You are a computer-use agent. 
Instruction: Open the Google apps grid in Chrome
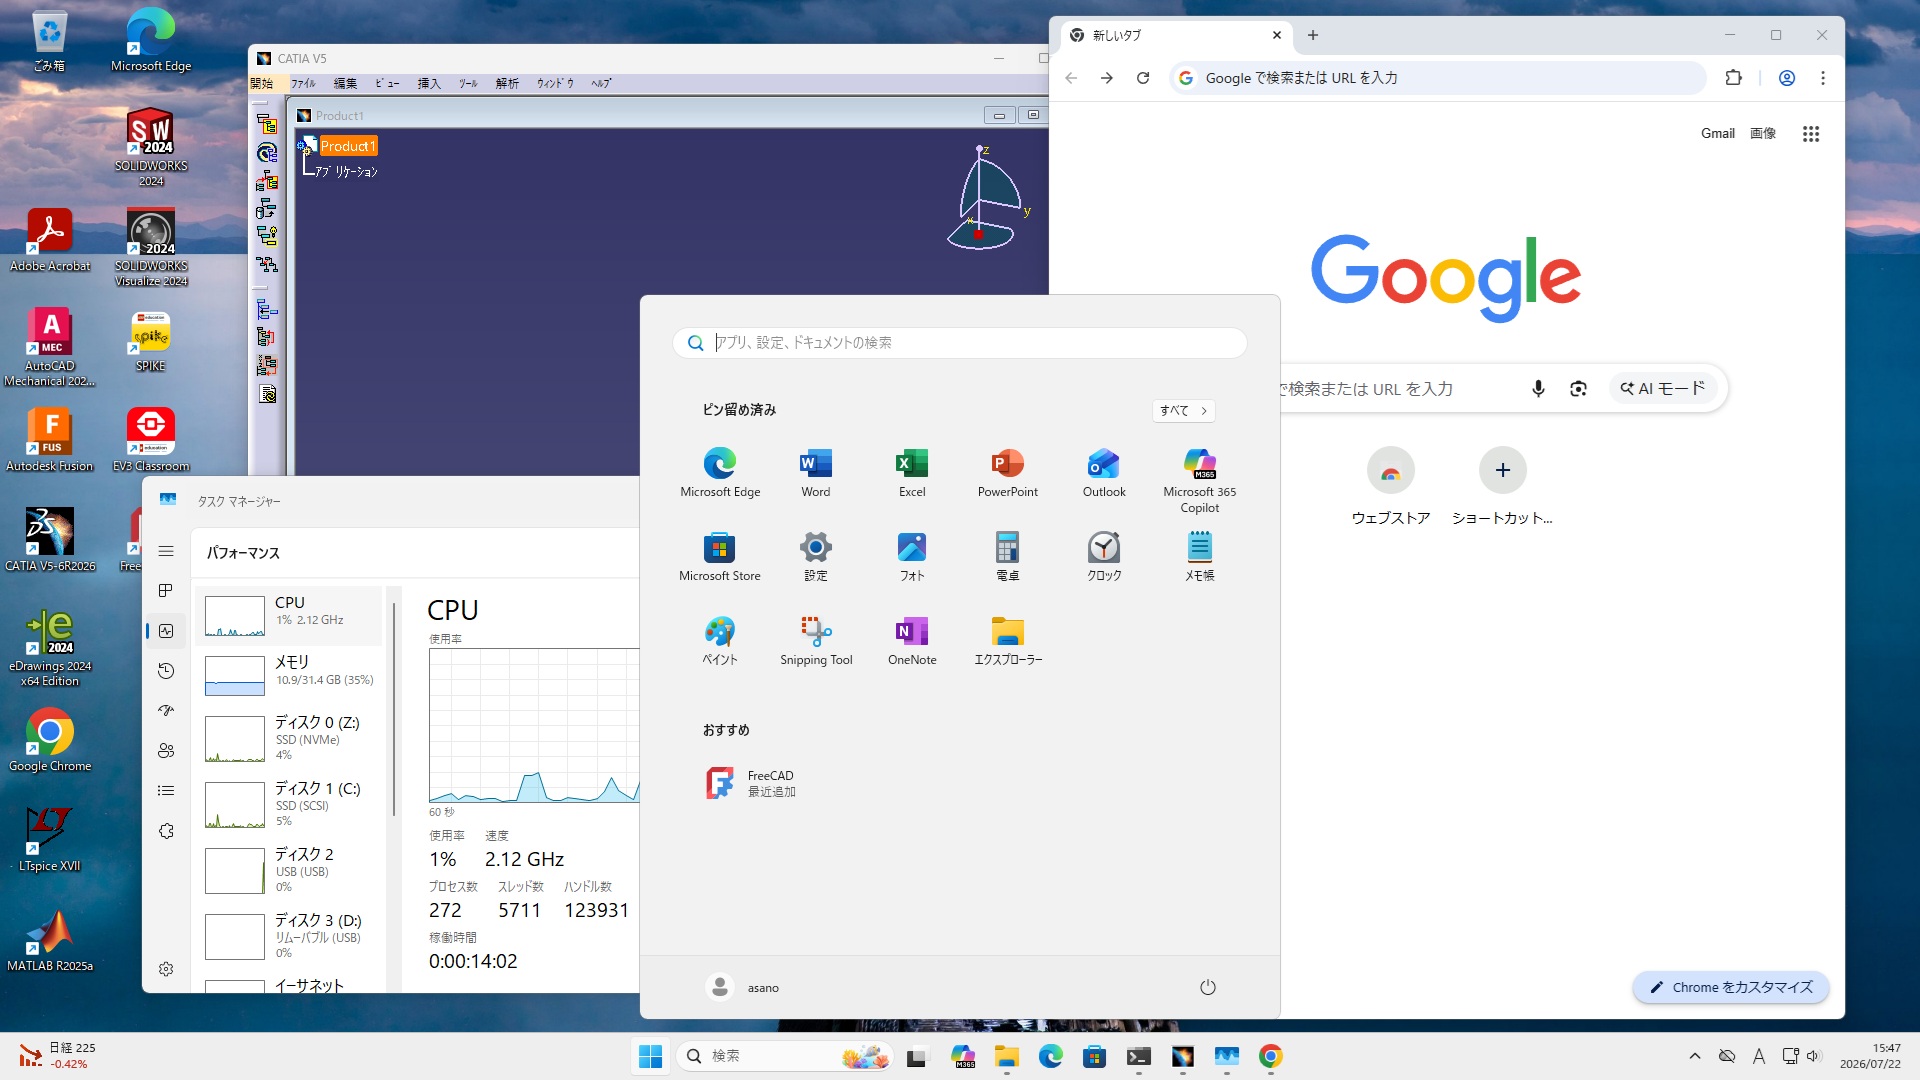point(1811,134)
